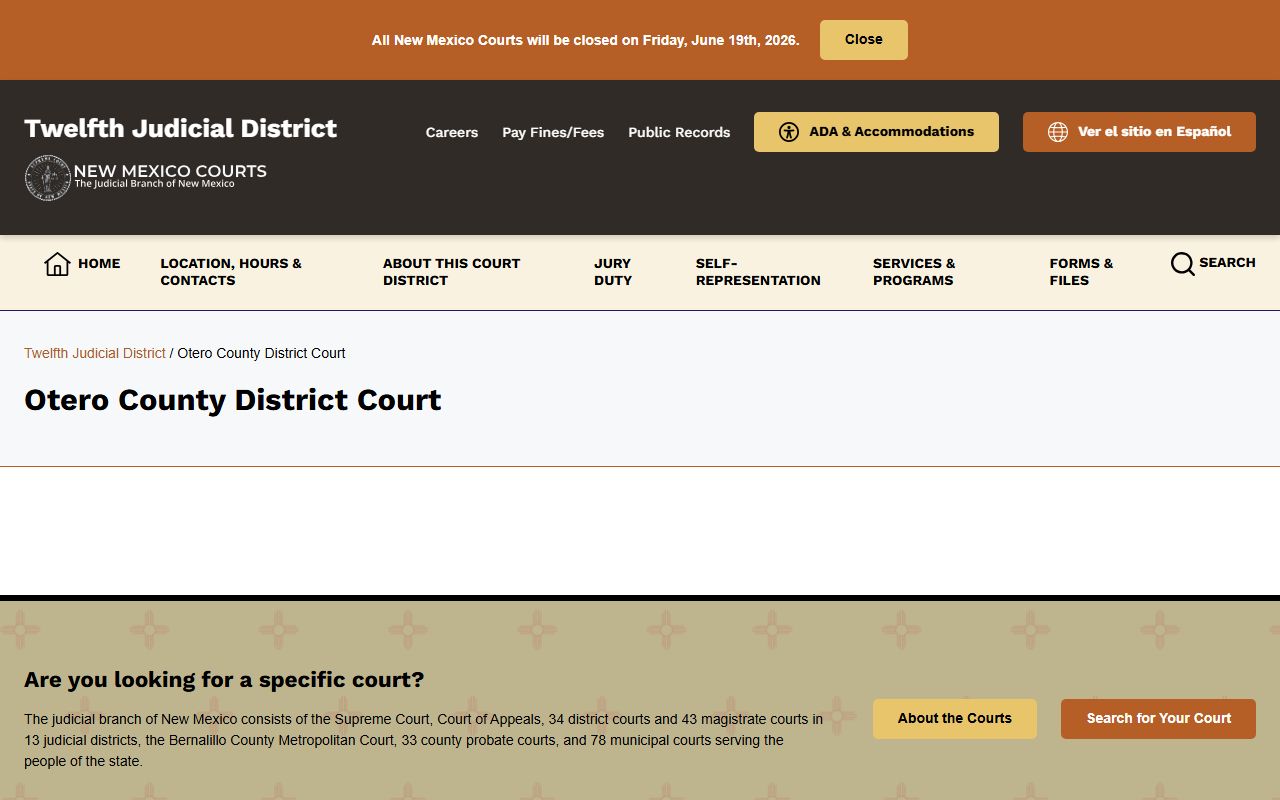Image resolution: width=1280 pixels, height=800 pixels.
Task: Click the home icon in navigation bar
Action: click(x=57, y=264)
